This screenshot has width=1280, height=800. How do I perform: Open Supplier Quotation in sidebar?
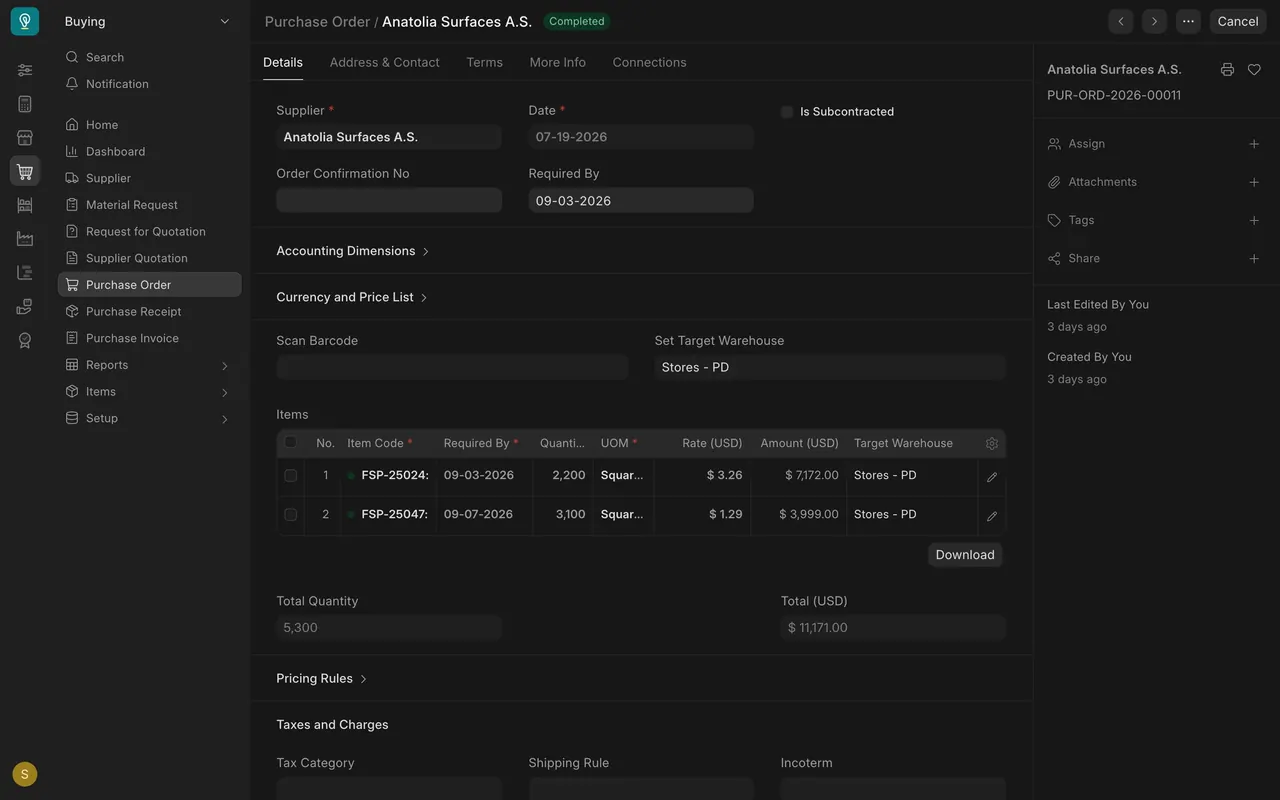coord(149,258)
